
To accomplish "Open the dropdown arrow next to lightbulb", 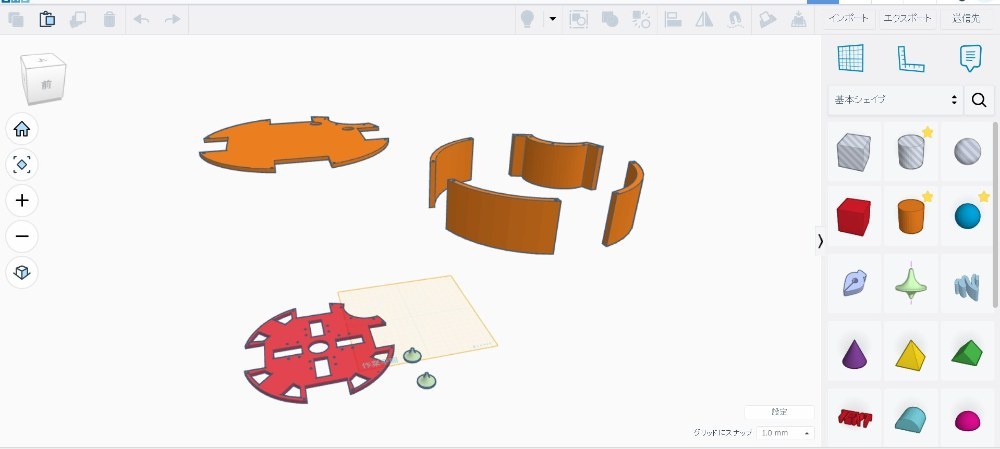I will [552, 19].
